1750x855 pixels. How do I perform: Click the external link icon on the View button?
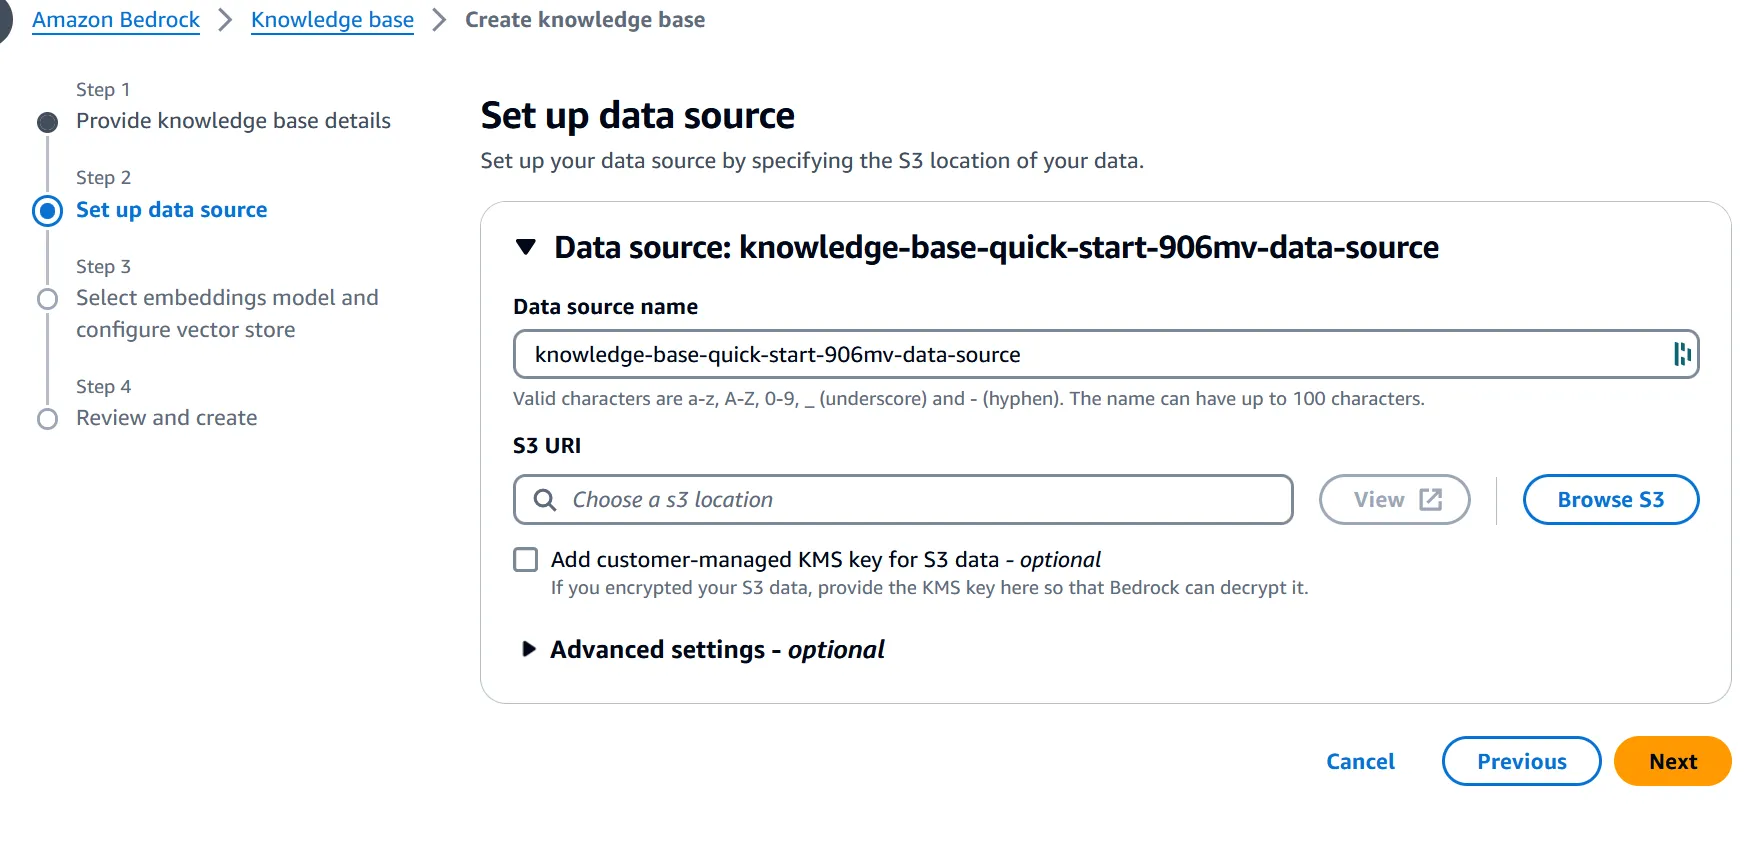click(1431, 498)
